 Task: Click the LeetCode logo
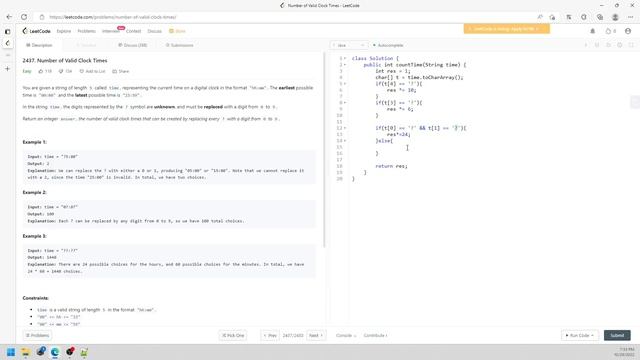pyautogui.click(x=36, y=31)
